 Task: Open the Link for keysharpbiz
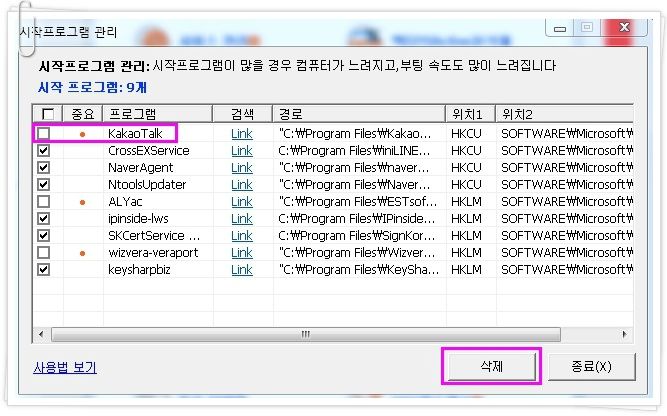click(242, 270)
